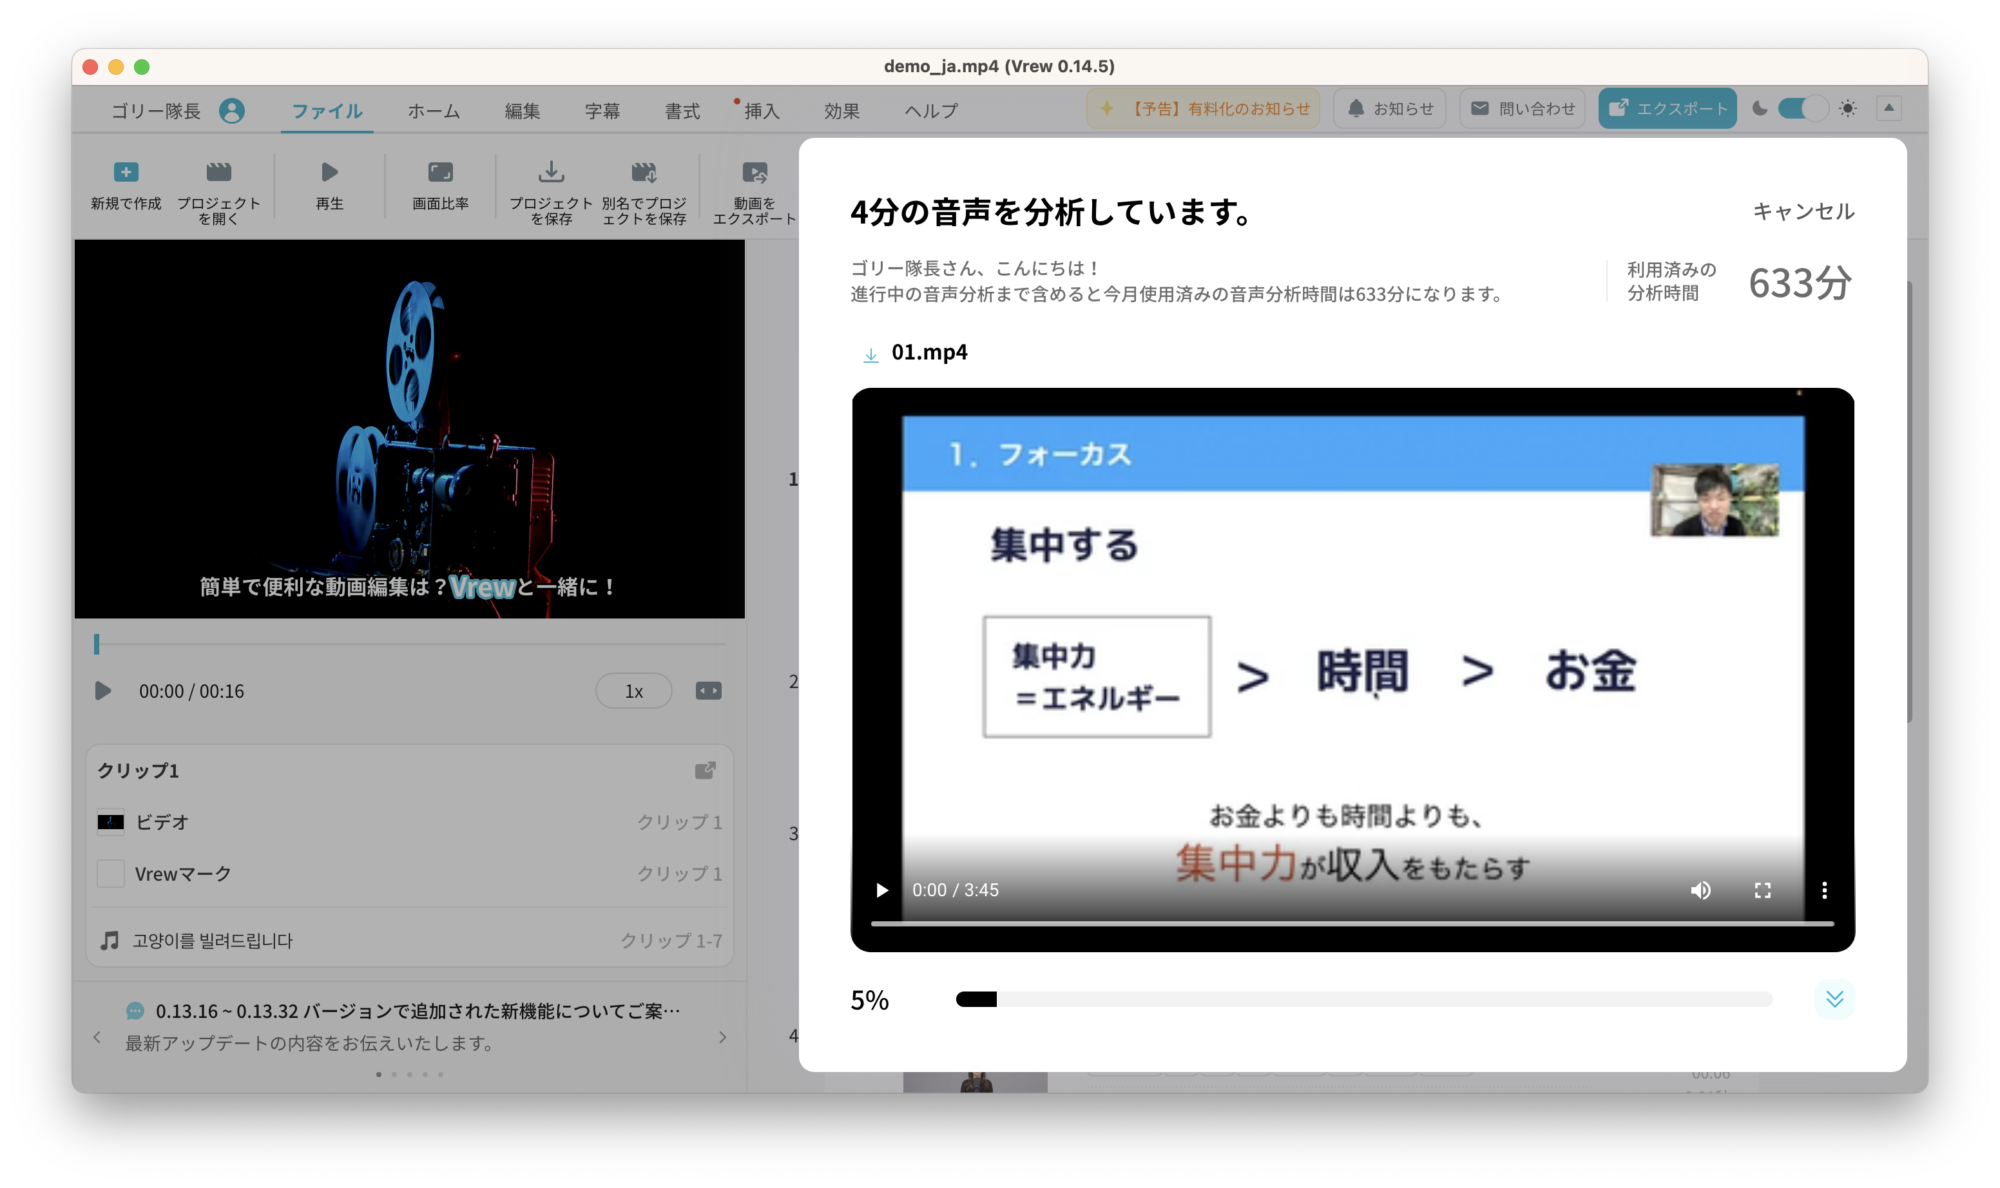
Task: Cancel the audio analysis with キャンセル
Action: pos(1803,211)
